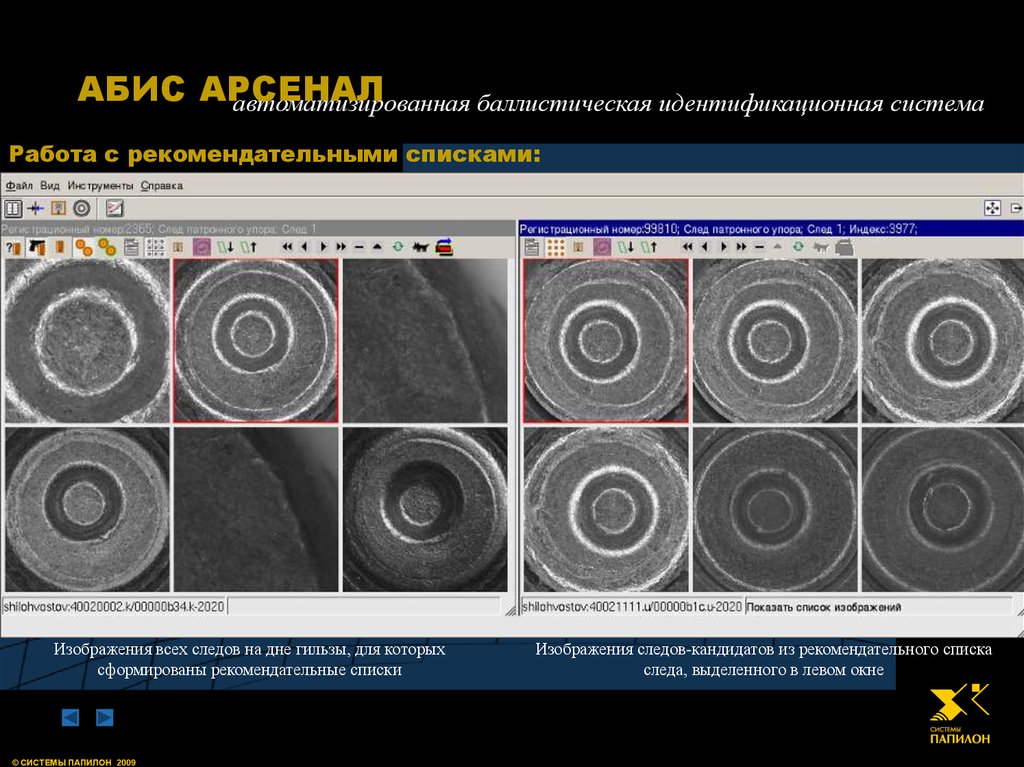Go to the previous slide with left arrow
1024x767 pixels.
tap(70, 717)
